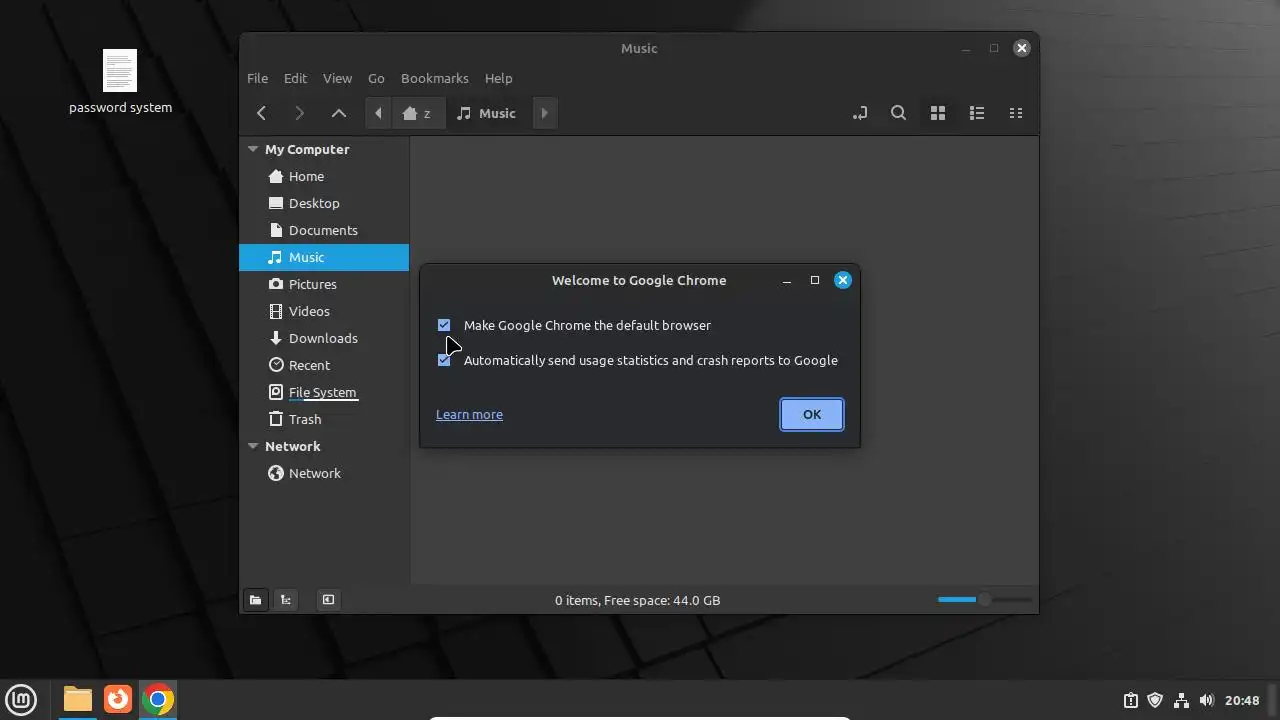Close the Welcome to Google Chrome dialog
1280x720 pixels.
tap(843, 280)
